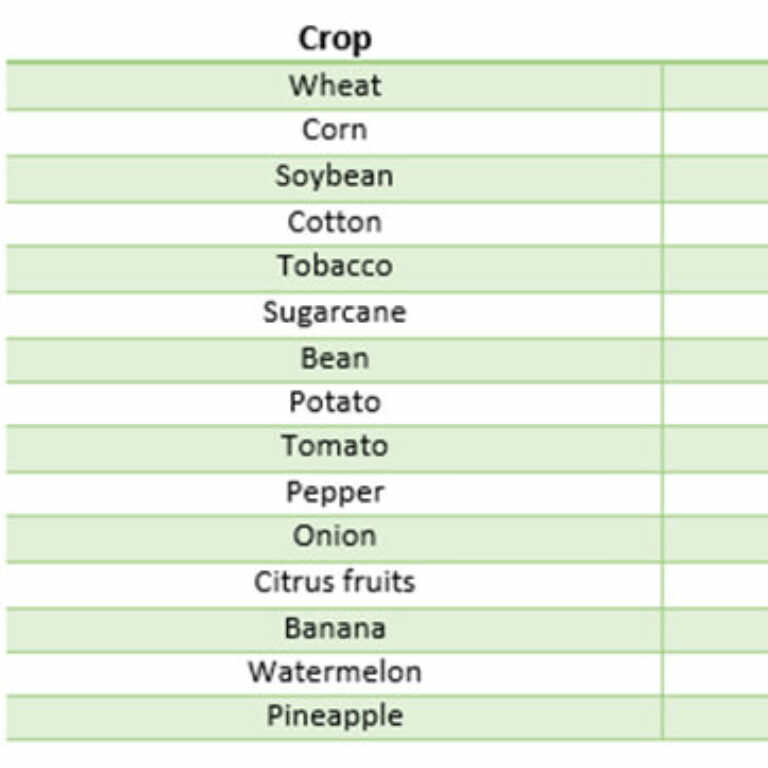Click the Pineapple cell
The height and width of the screenshot is (768, 768).
click(x=335, y=717)
